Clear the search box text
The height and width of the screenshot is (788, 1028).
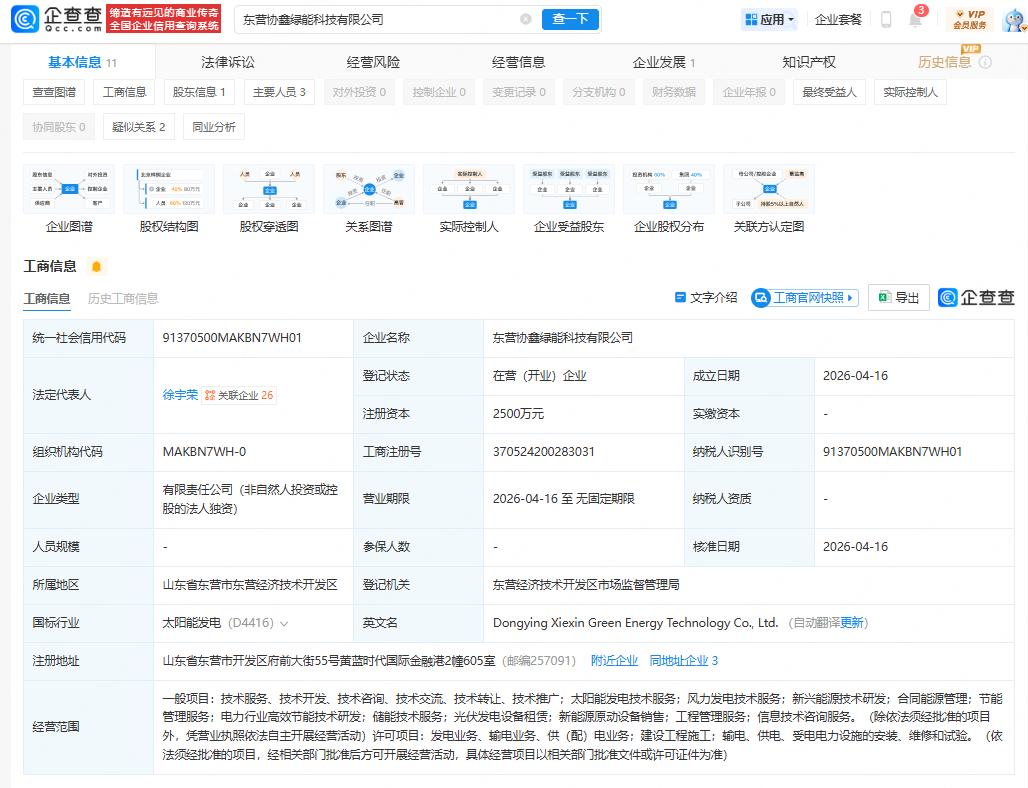tap(526, 19)
